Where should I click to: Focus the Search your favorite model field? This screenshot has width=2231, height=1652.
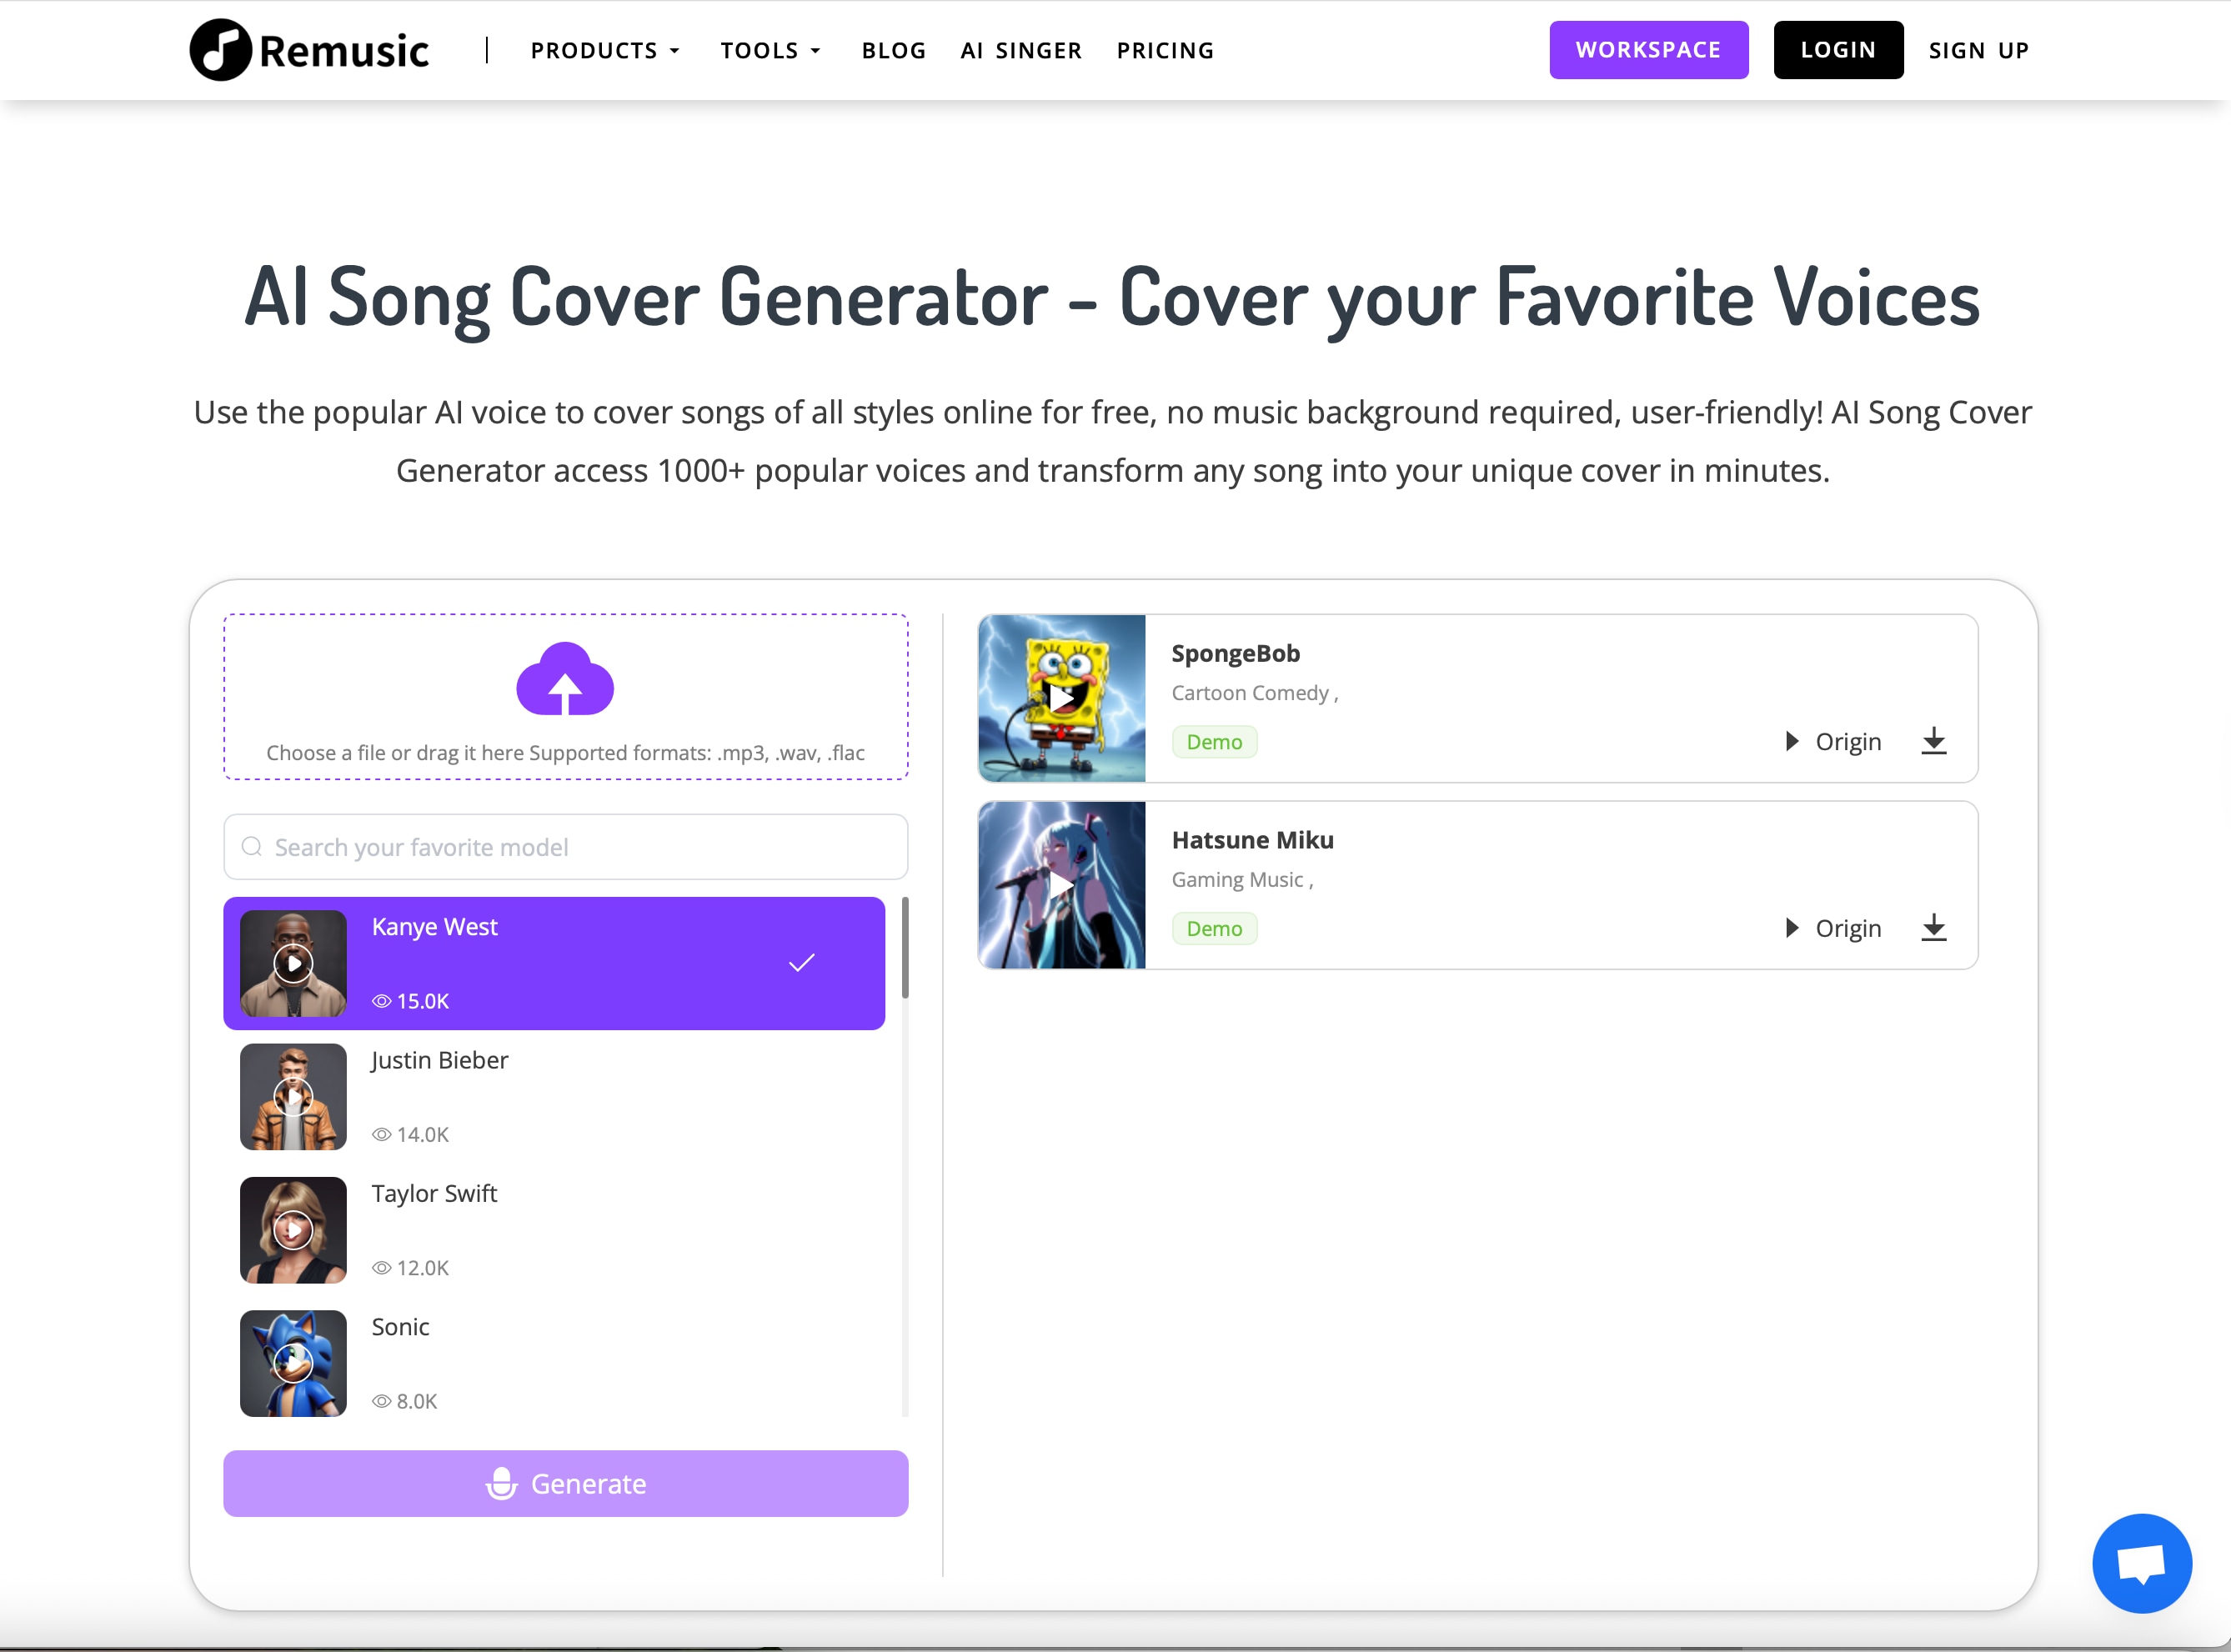point(566,847)
